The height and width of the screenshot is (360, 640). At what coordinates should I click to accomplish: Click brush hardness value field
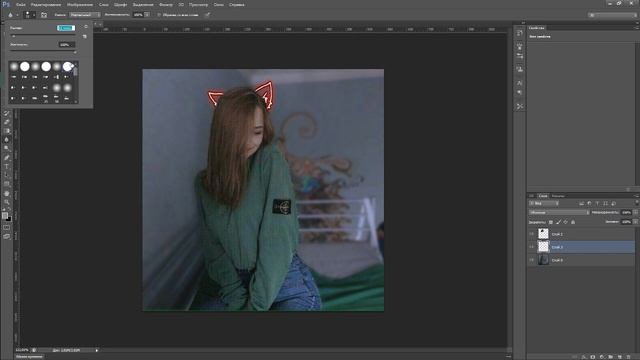(67, 44)
